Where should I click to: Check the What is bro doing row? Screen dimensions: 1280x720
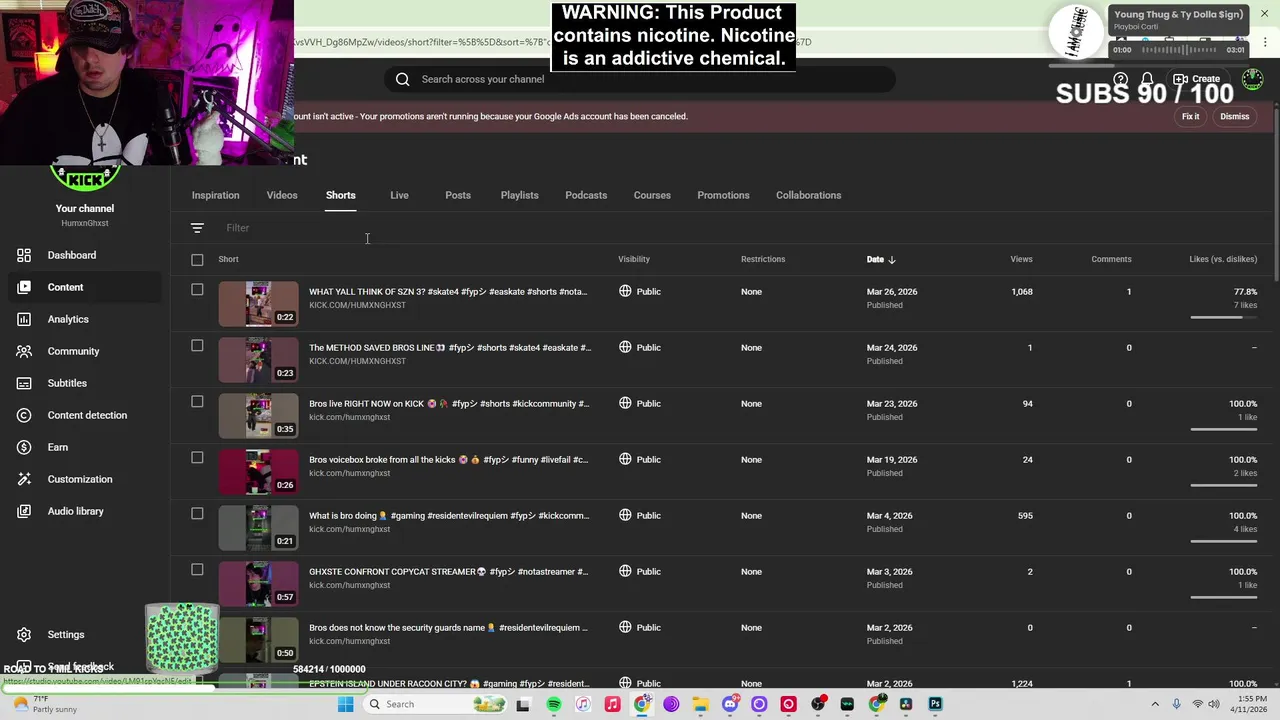click(x=197, y=514)
